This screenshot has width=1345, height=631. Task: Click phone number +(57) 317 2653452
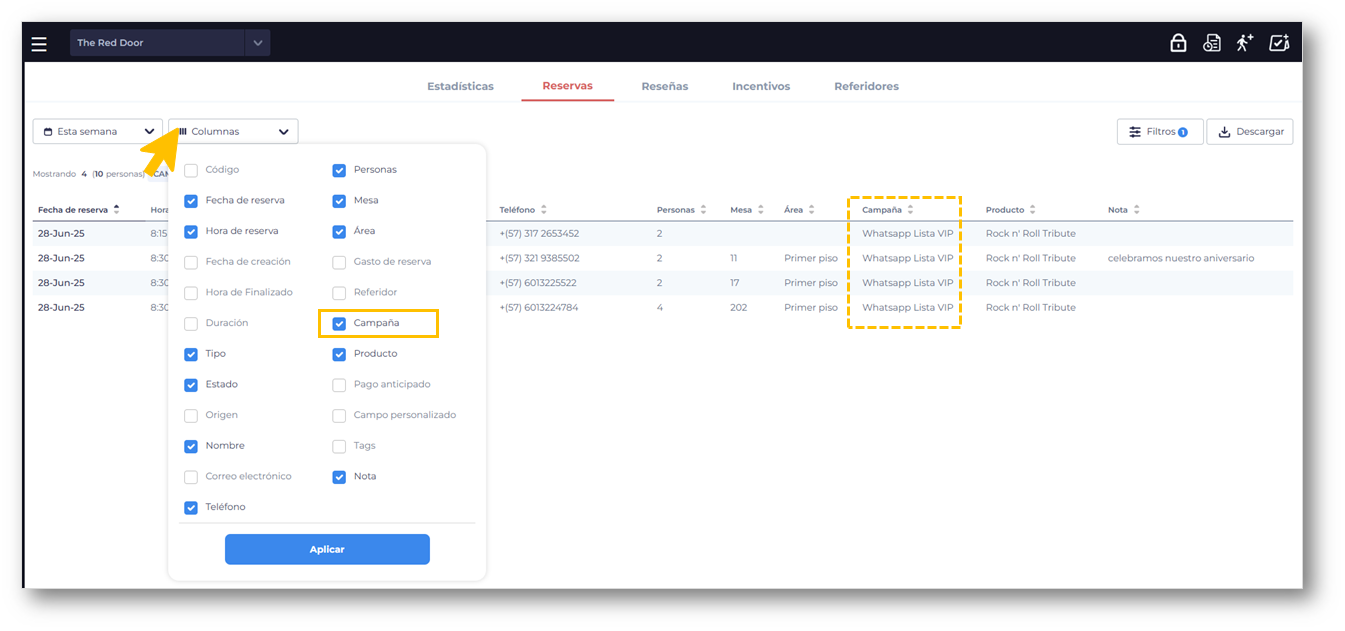[539, 234]
